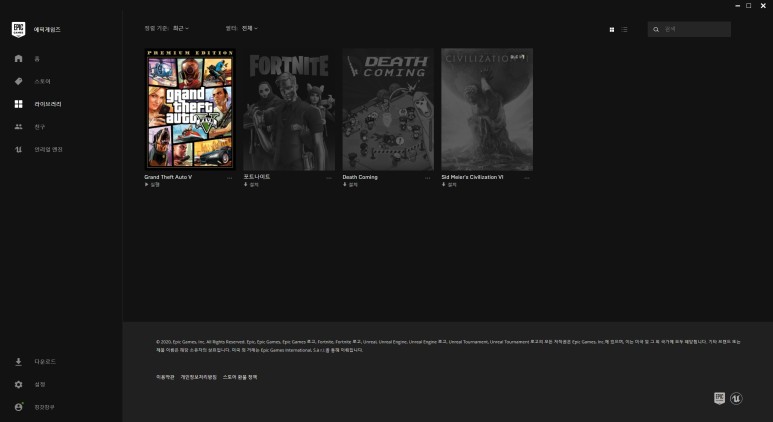Click the Civilization VI cover art
Viewport: 773px width, 422px height.
tap(487, 109)
